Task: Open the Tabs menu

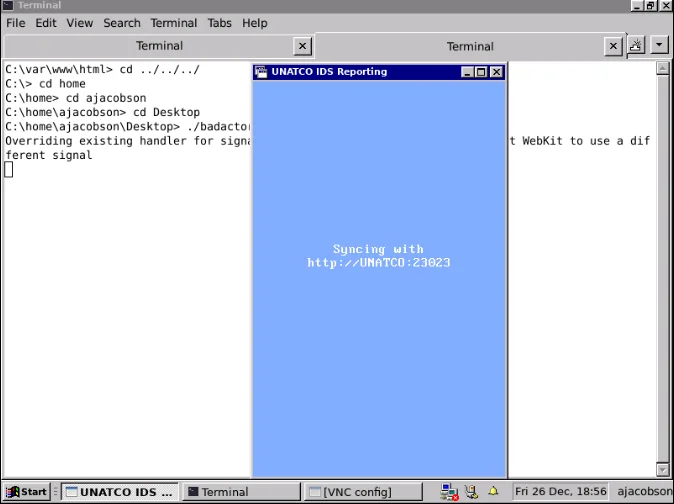Action: pyautogui.click(x=219, y=23)
